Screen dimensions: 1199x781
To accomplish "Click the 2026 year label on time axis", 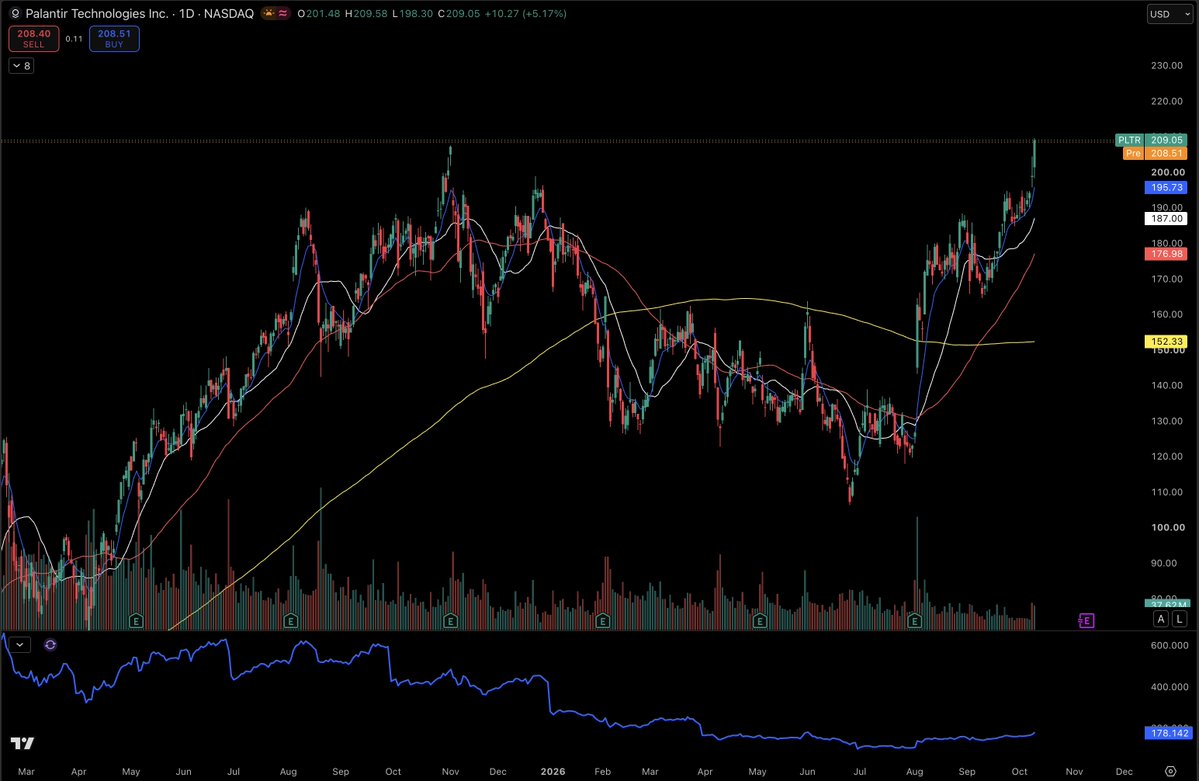I will (553, 771).
